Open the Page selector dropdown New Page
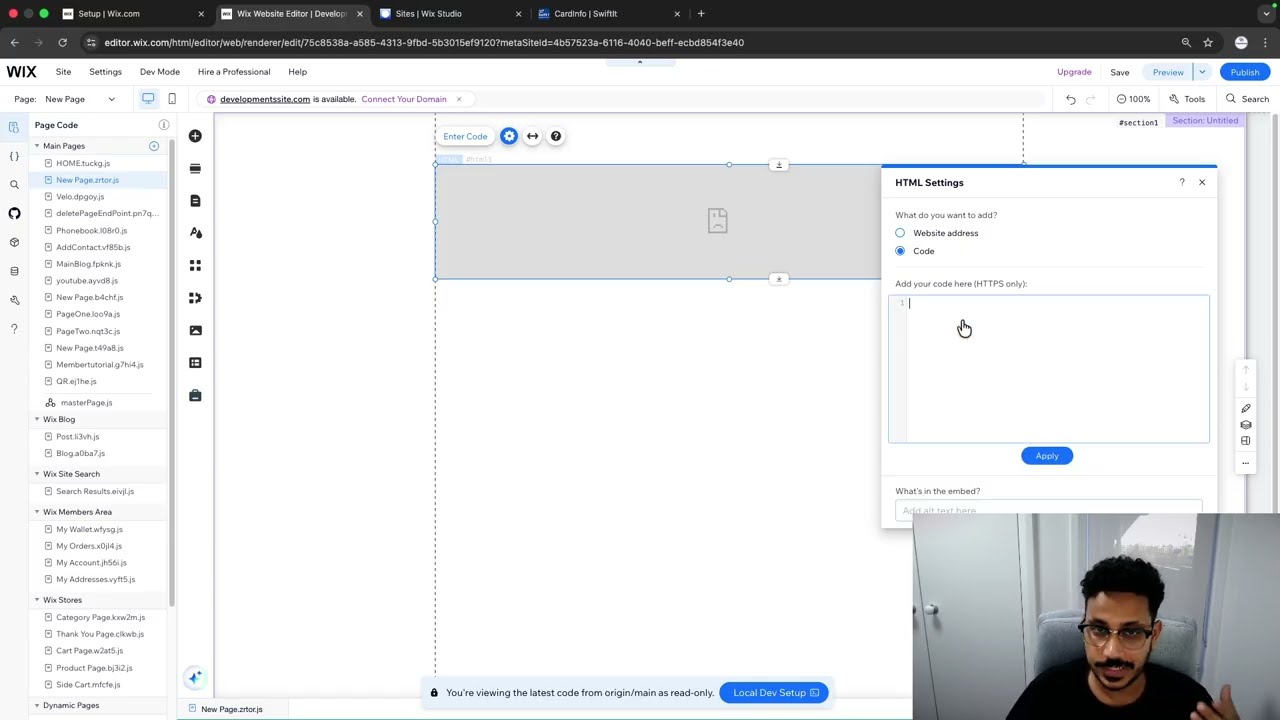The width and height of the screenshot is (1280, 720). [79, 99]
